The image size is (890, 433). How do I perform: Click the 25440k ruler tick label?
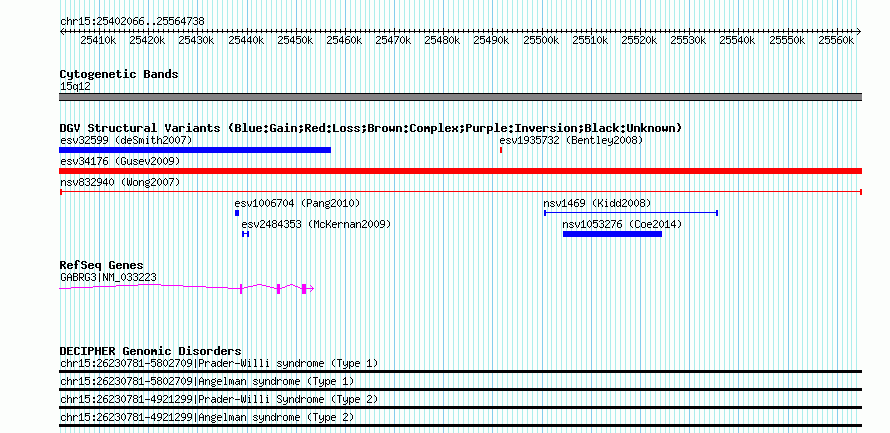tap(246, 40)
